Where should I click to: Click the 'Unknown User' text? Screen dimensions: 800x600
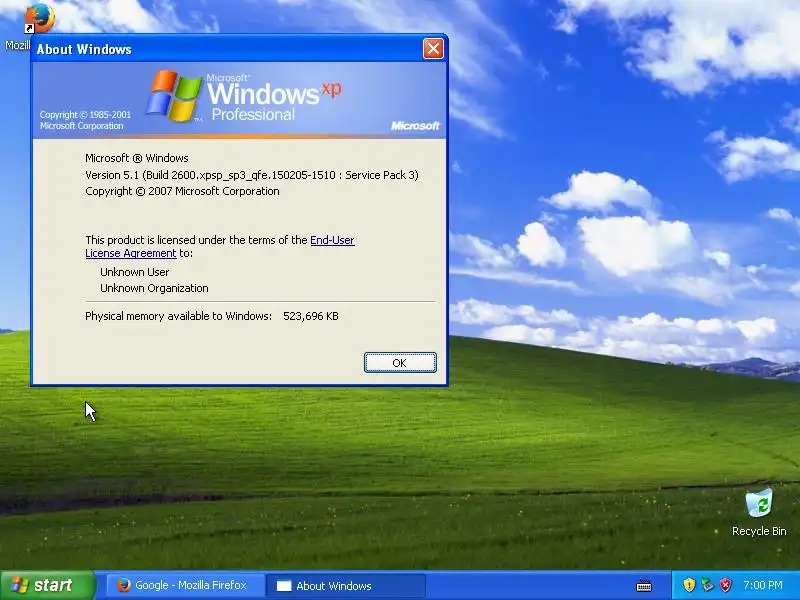135,272
